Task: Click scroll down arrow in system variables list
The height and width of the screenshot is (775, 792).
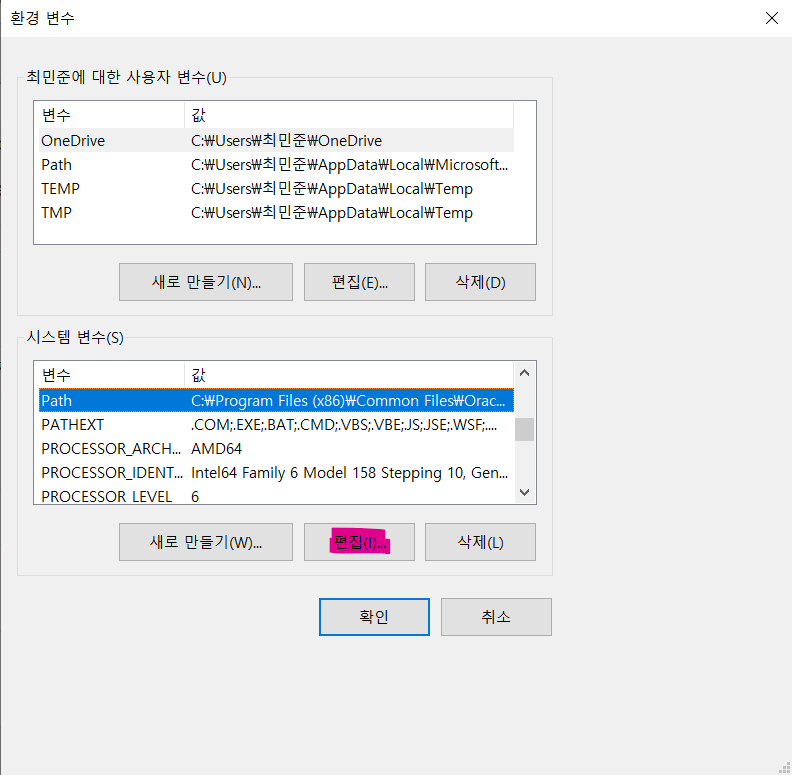Action: [x=524, y=492]
